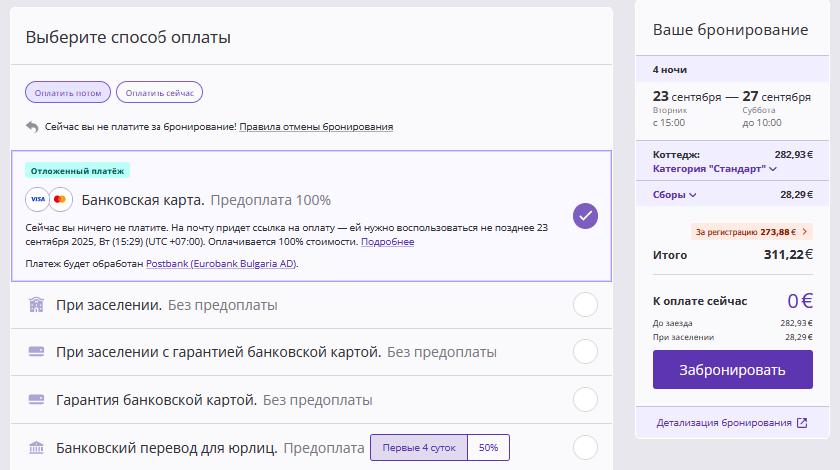
Task: Expand the Категория "Стандарт" dropdown
Action: pos(715,169)
